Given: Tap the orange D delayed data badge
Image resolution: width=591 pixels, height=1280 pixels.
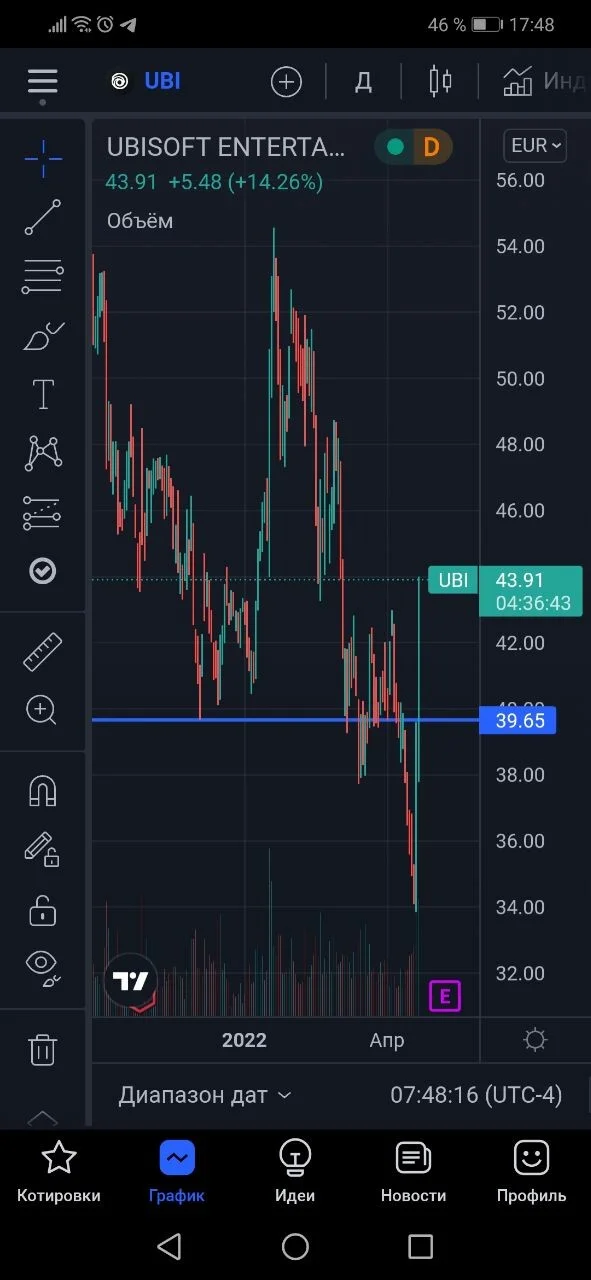Looking at the screenshot, I should (x=431, y=147).
